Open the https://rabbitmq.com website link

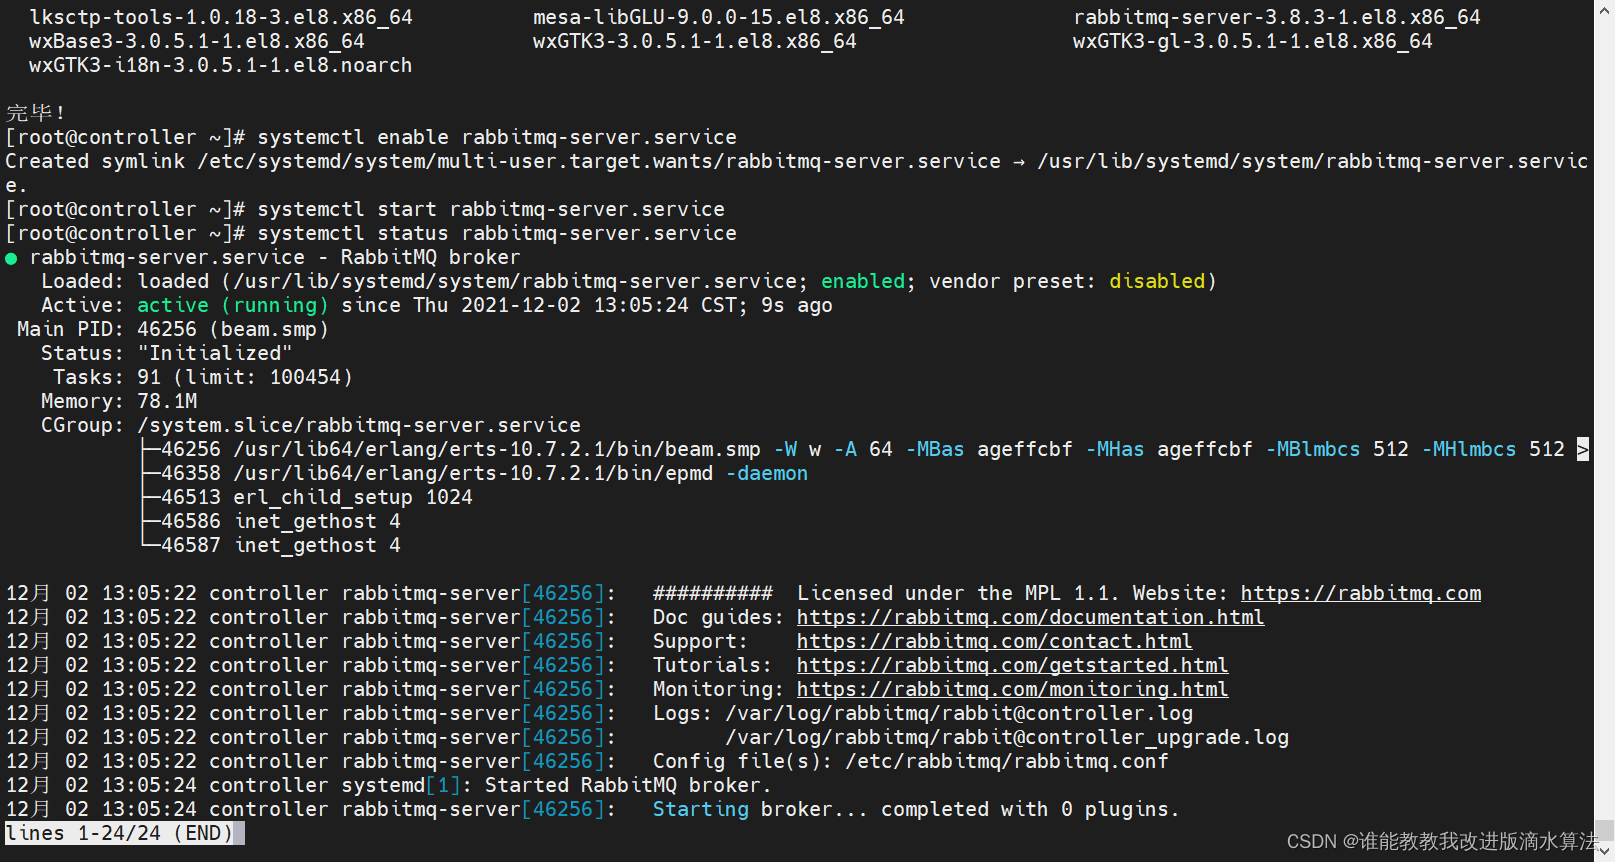1361,593
